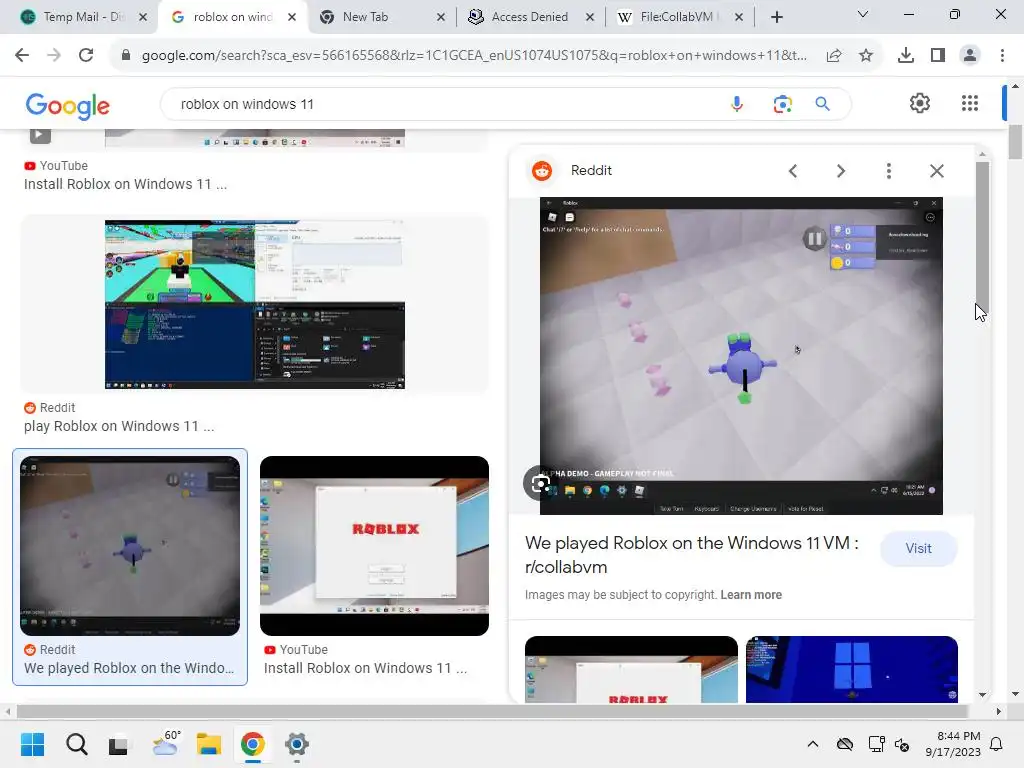This screenshot has width=1024, height=768.
Task: Bookmark this tab with the star icon
Action: tap(866, 56)
